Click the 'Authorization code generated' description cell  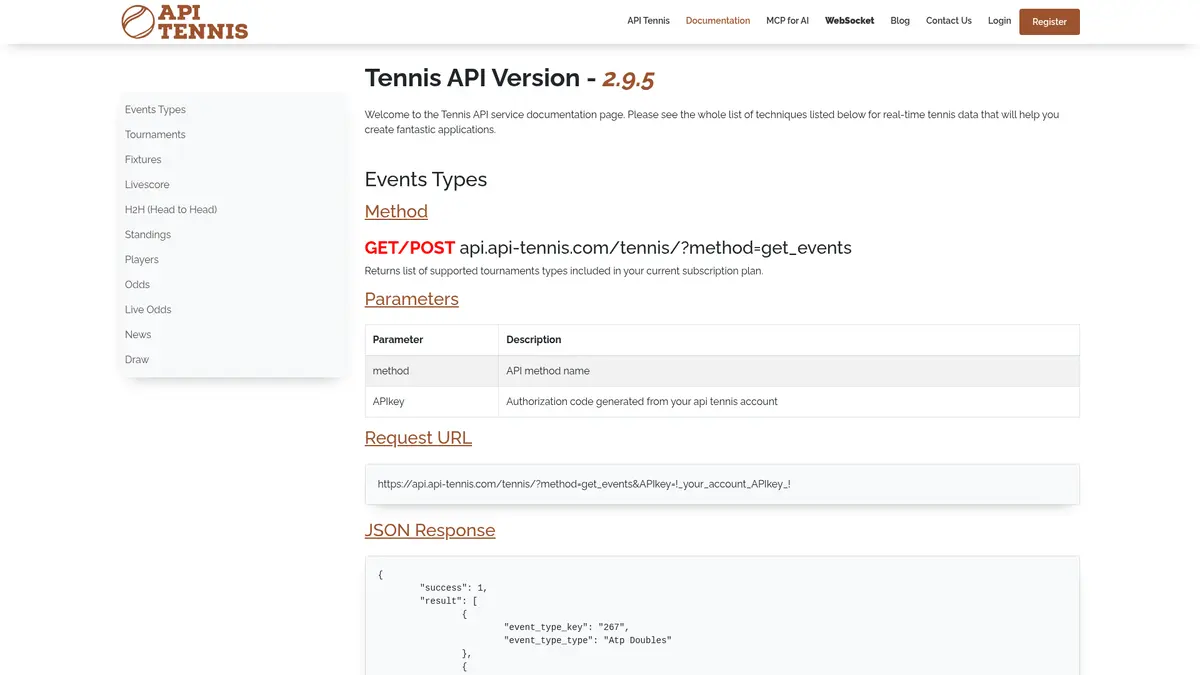pyautogui.click(x=789, y=401)
